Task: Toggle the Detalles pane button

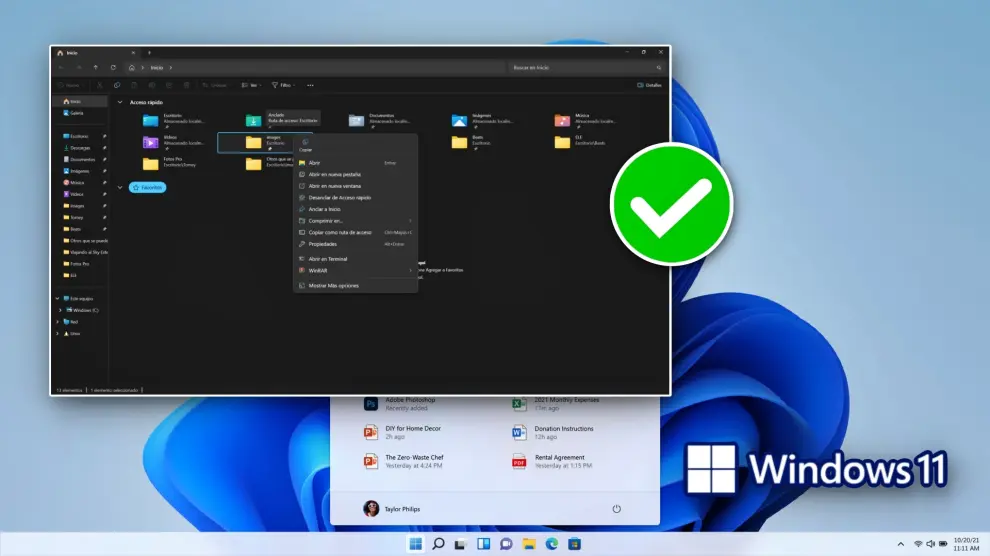Action: click(649, 85)
